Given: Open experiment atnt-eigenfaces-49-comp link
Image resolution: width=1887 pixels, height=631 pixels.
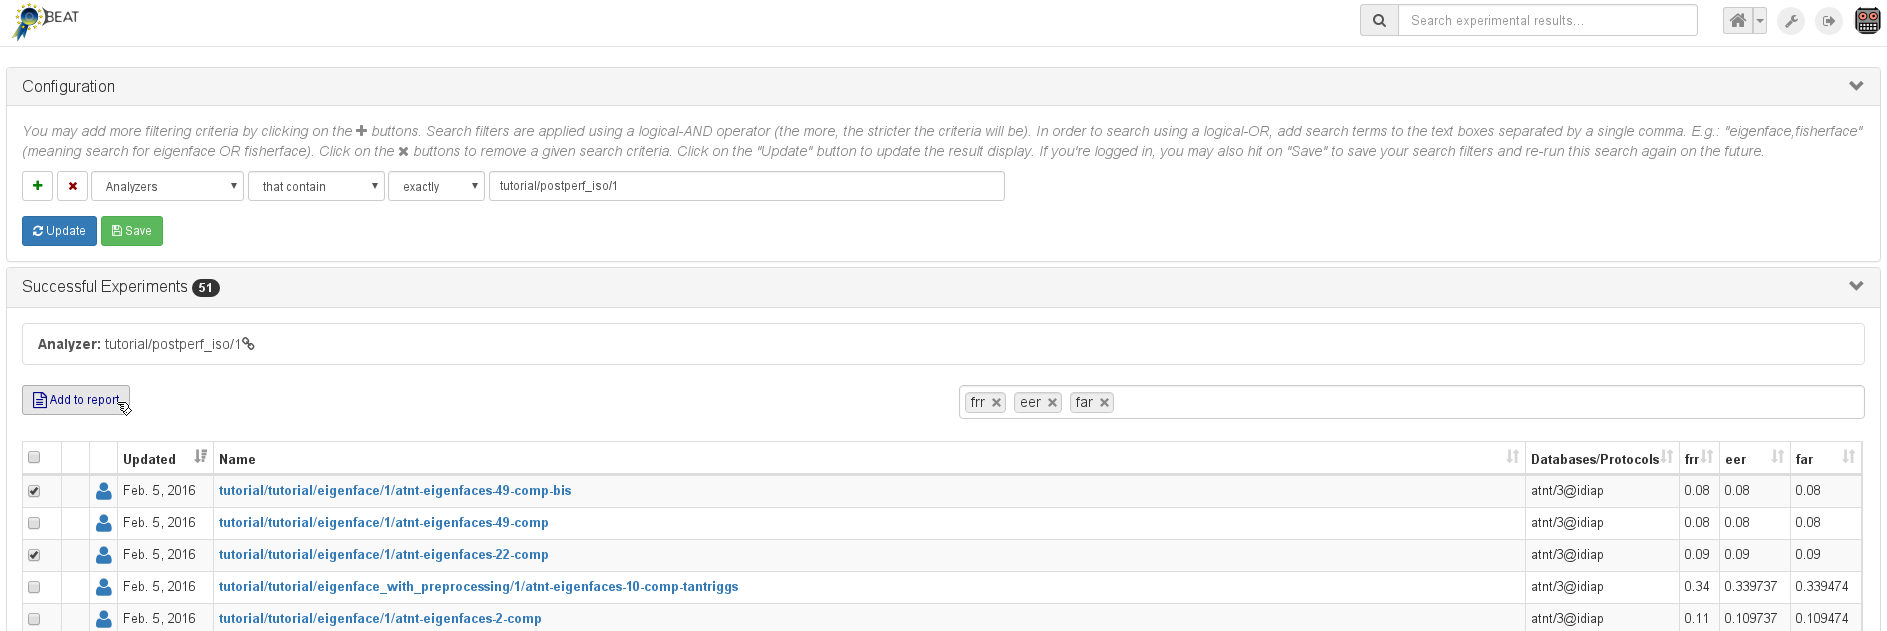Looking at the screenshot, I should pos(384,523).
